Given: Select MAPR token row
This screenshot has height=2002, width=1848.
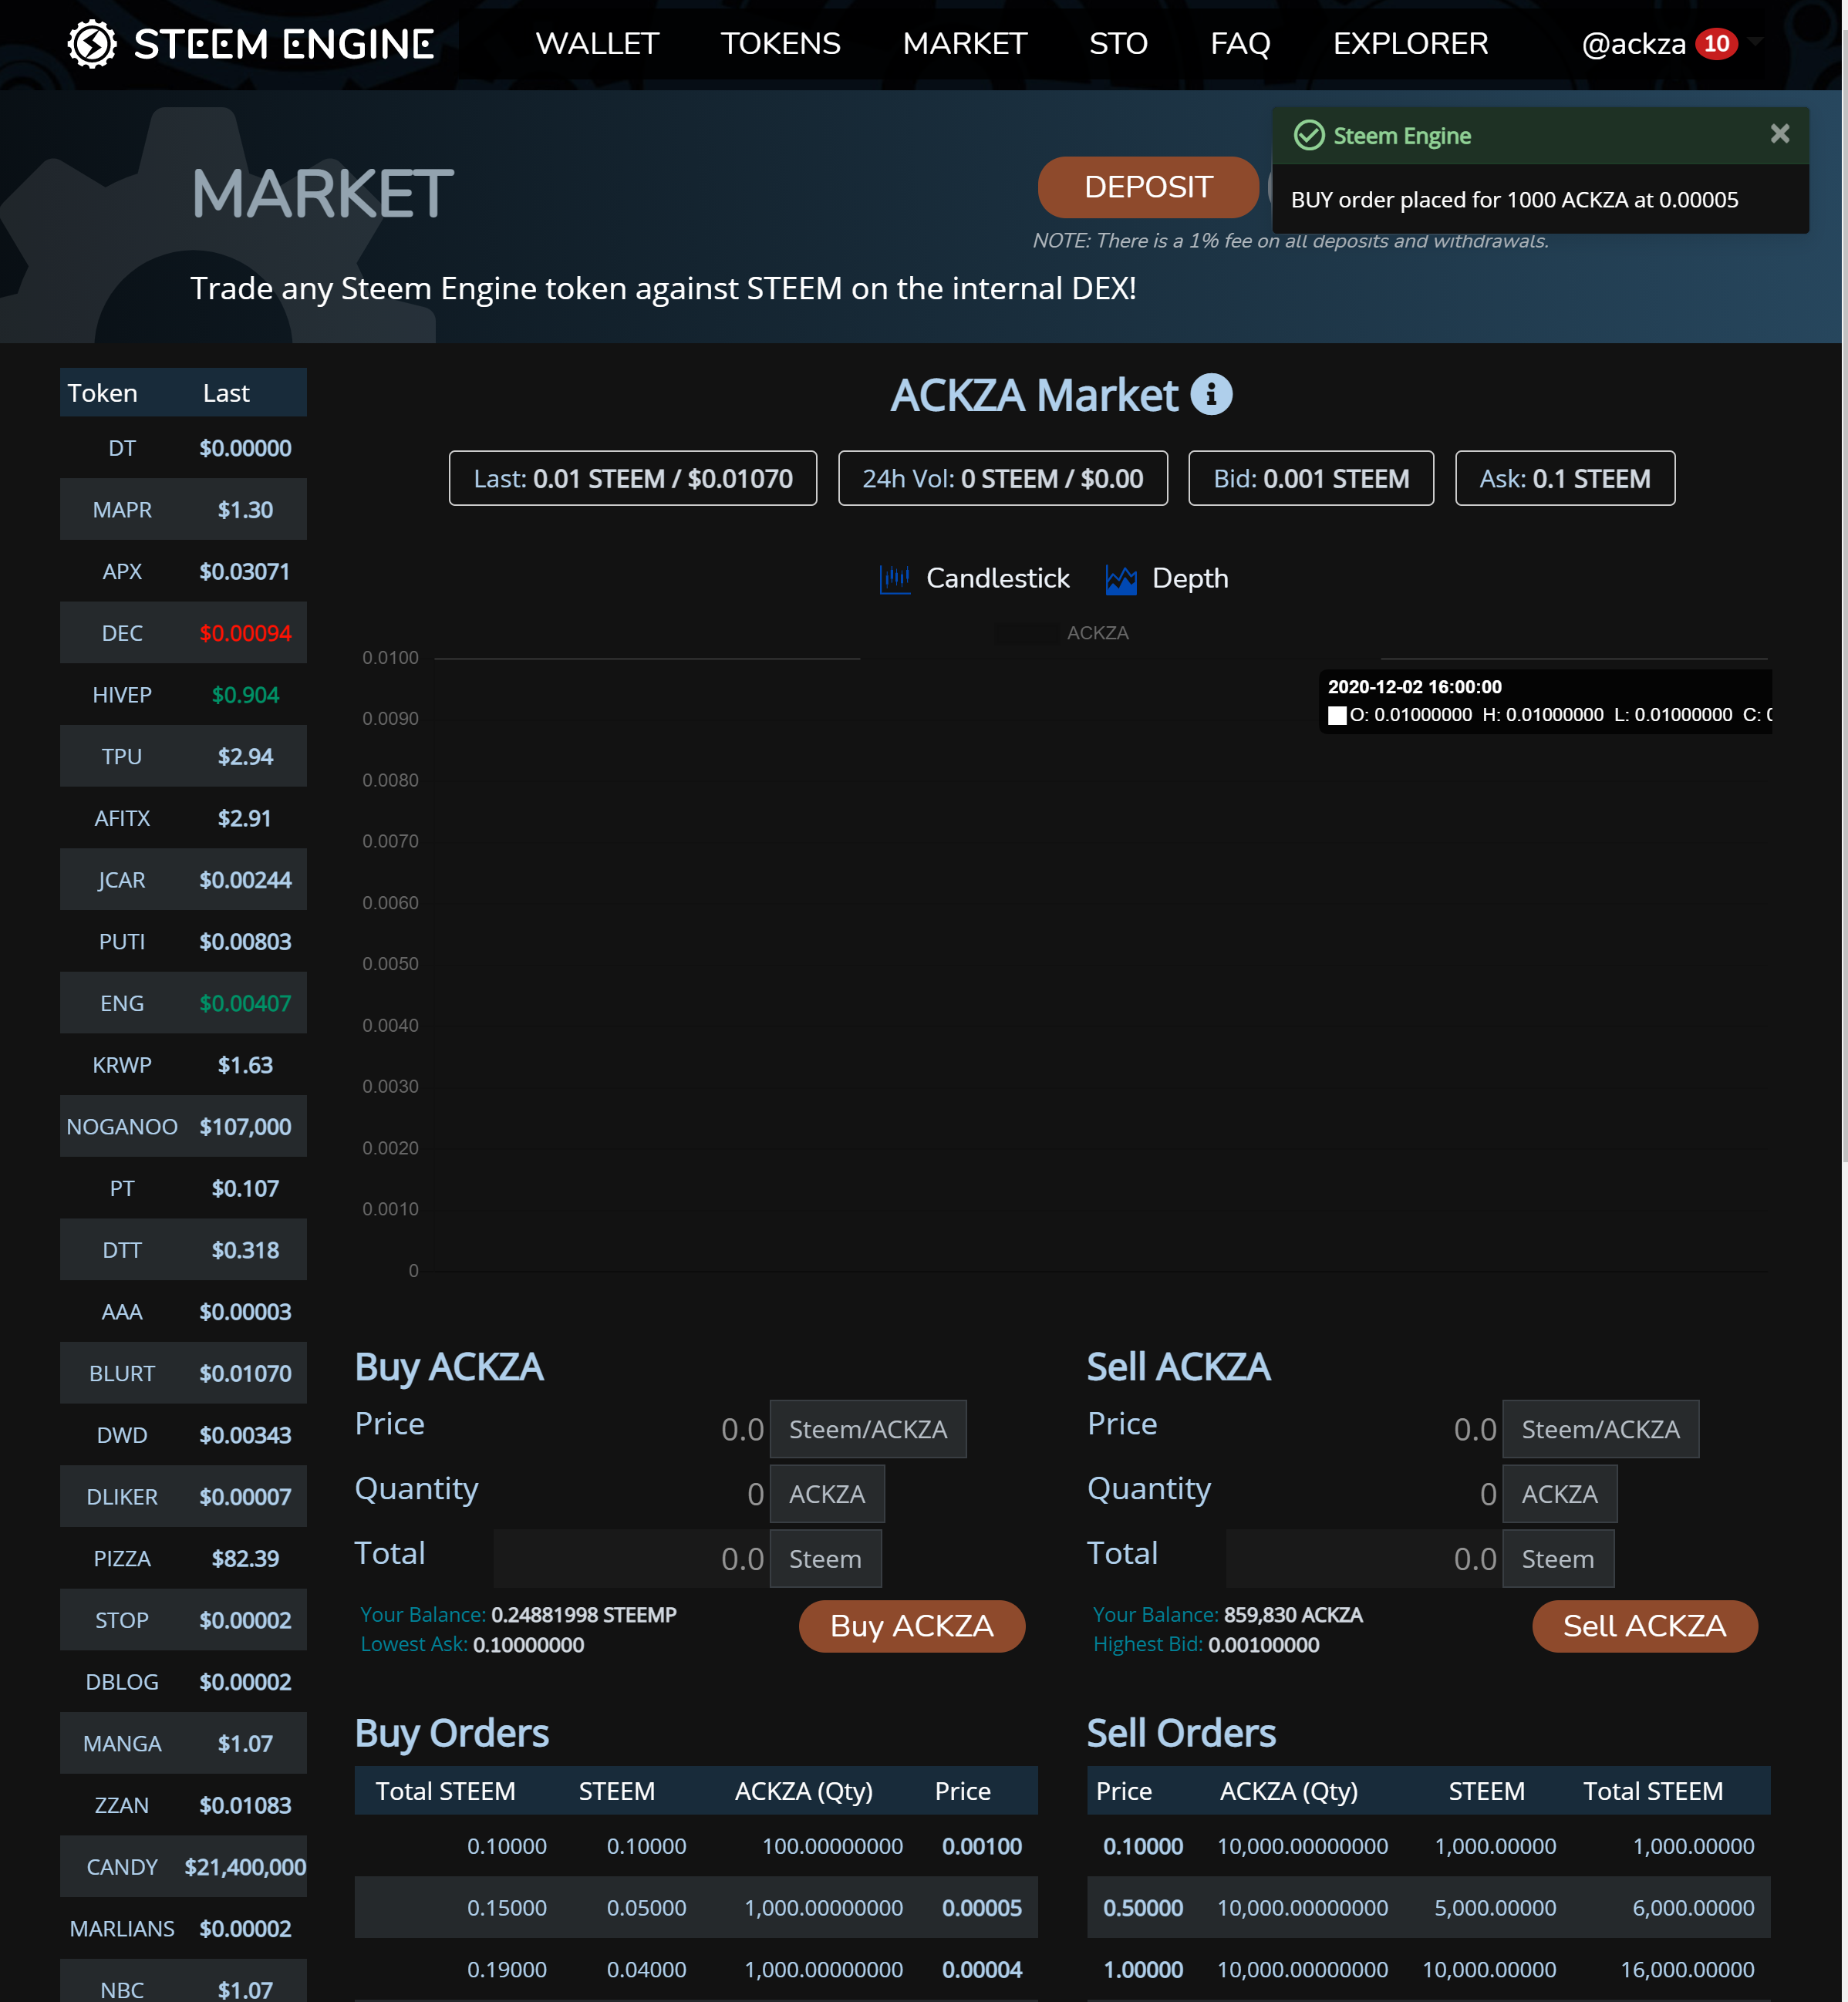Looking at the screenshot, I should pyautogui.click(x=183, y=510).
